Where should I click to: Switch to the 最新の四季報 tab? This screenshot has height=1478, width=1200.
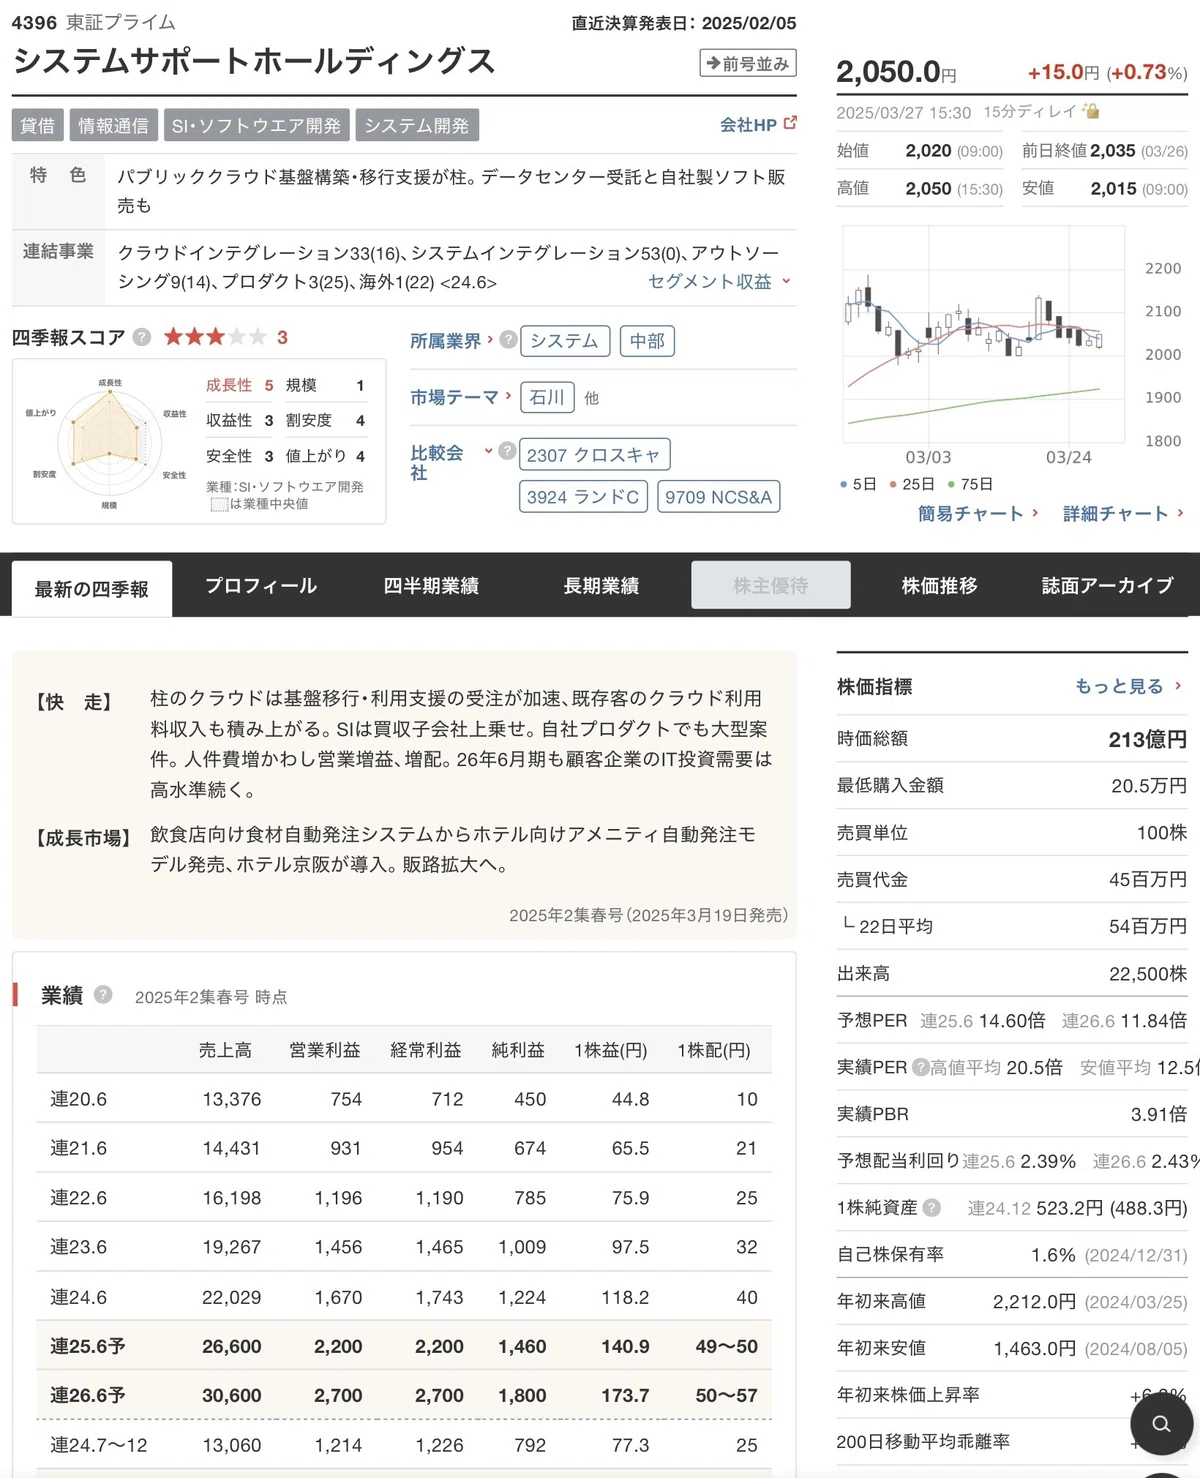(x=92, y=588)
